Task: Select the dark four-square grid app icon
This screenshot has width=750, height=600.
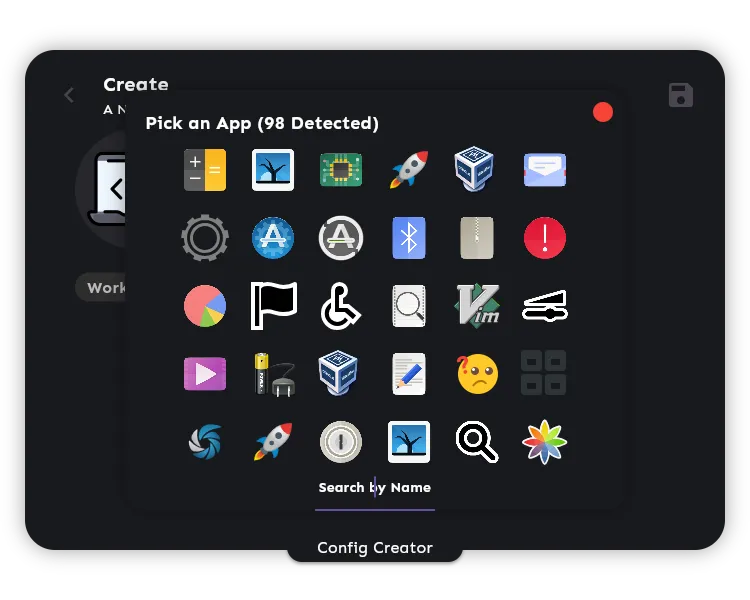Action: click(543, 373)
